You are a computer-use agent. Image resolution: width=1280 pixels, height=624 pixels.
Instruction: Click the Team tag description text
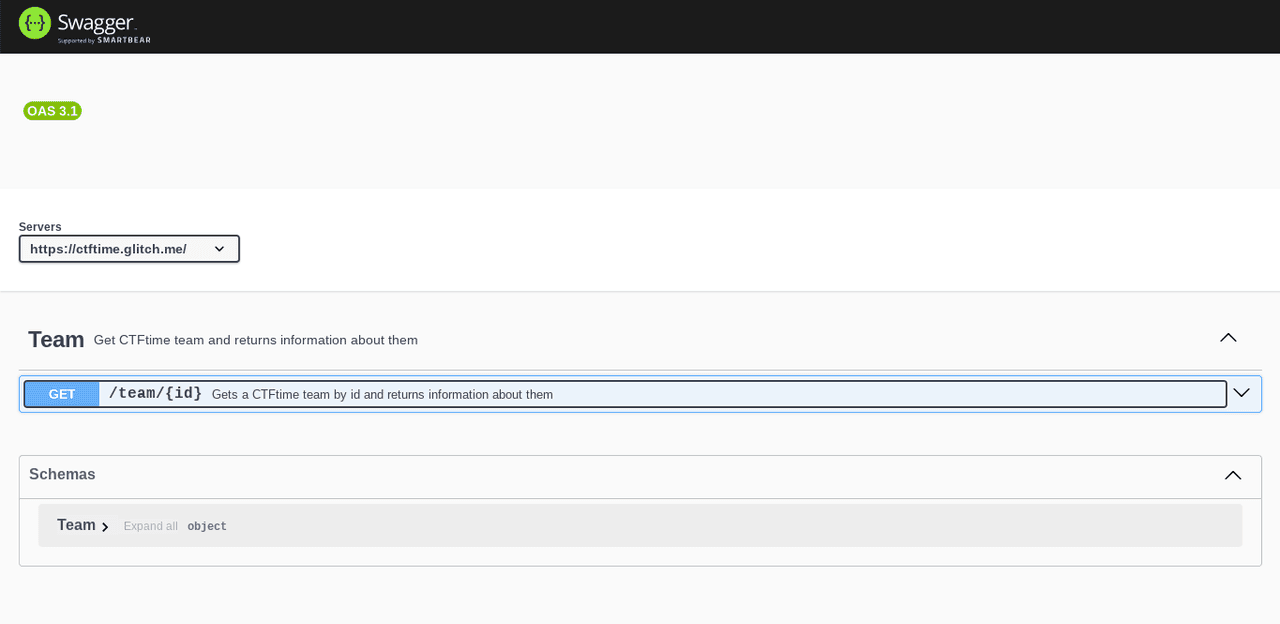pos(256,340)
